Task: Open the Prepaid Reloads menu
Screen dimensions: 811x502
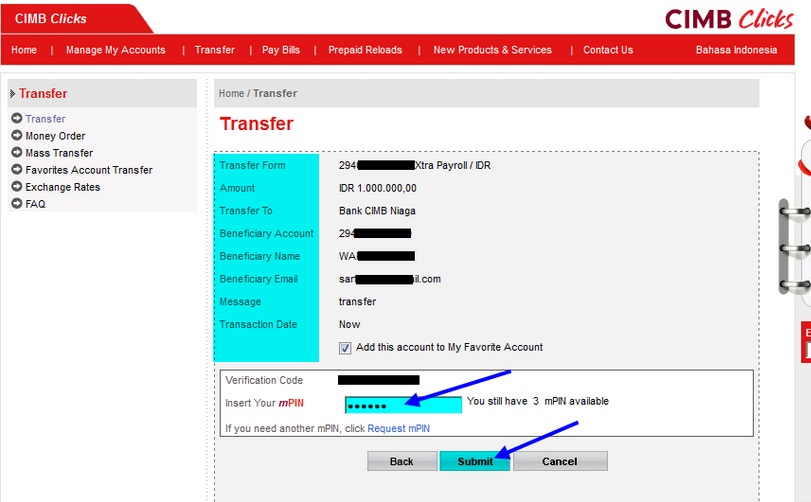Action: click(365, 50)
